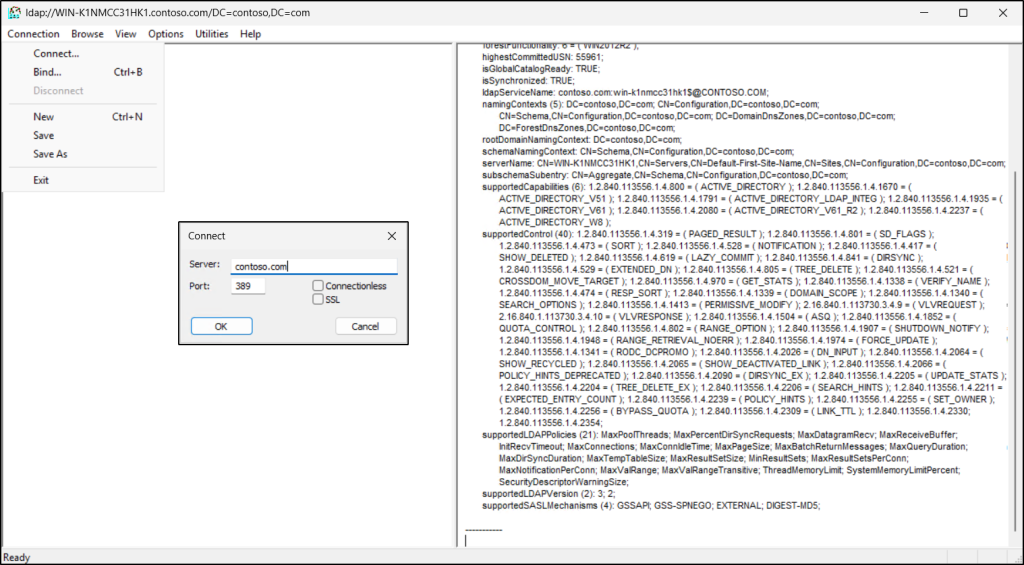Open the Browse menu

[87, 34]
